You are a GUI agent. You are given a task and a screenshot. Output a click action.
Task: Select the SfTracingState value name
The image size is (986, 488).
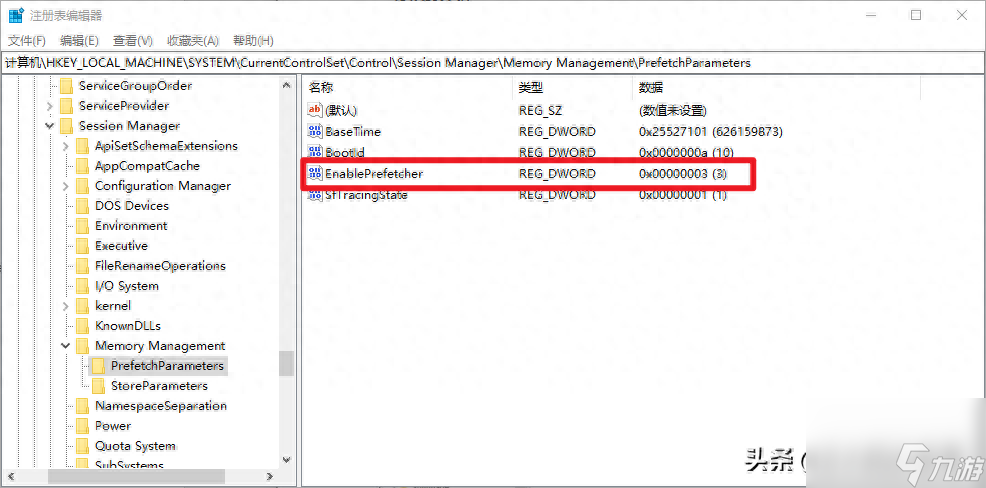366,195
